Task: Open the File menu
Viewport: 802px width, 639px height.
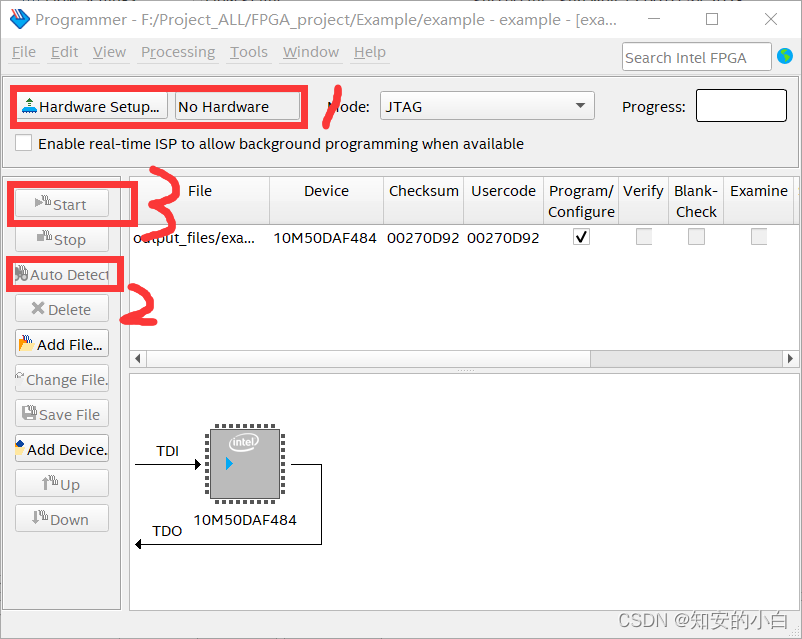Action: [24, 52]
